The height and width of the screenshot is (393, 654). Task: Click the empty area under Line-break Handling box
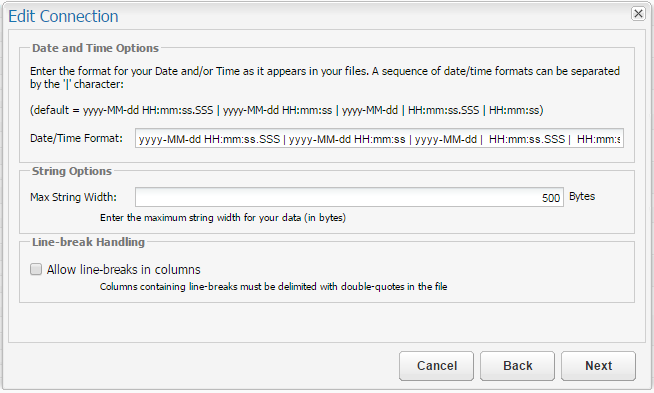click(327, 322)
